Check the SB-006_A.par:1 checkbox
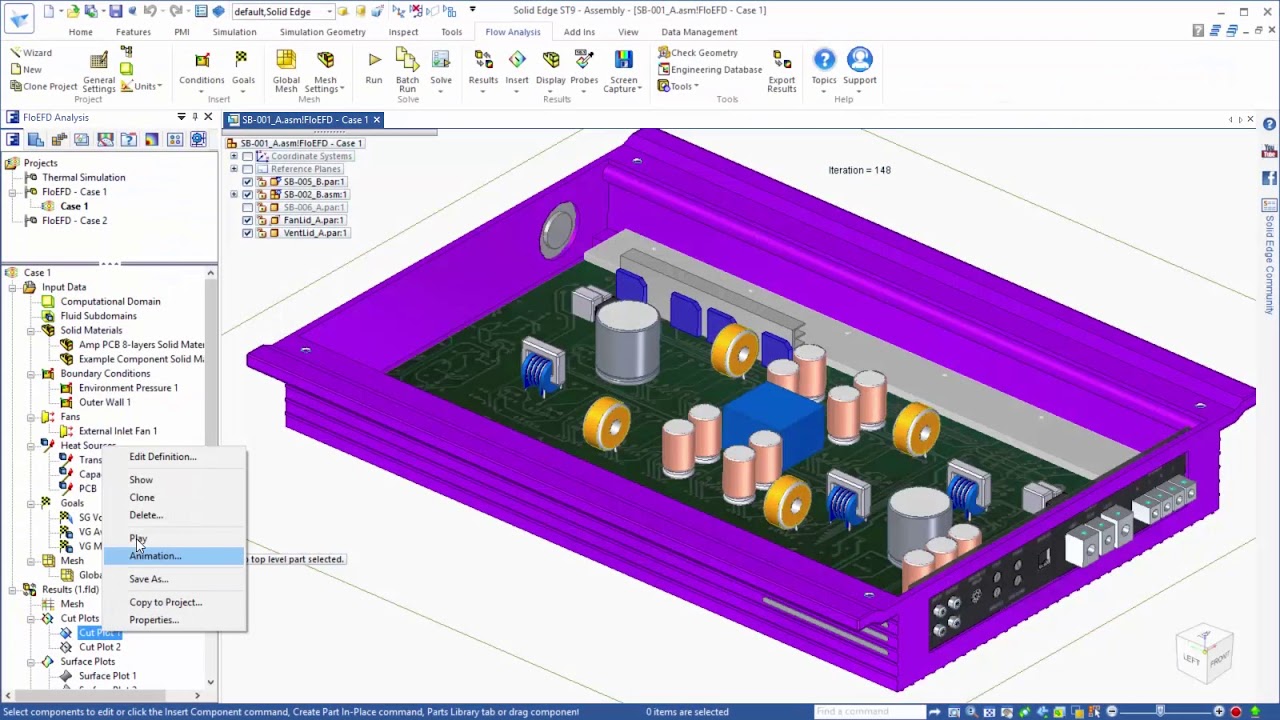The height and width of the screenshot is (720, 1280). pyautogui.click(x=248, y=208)
